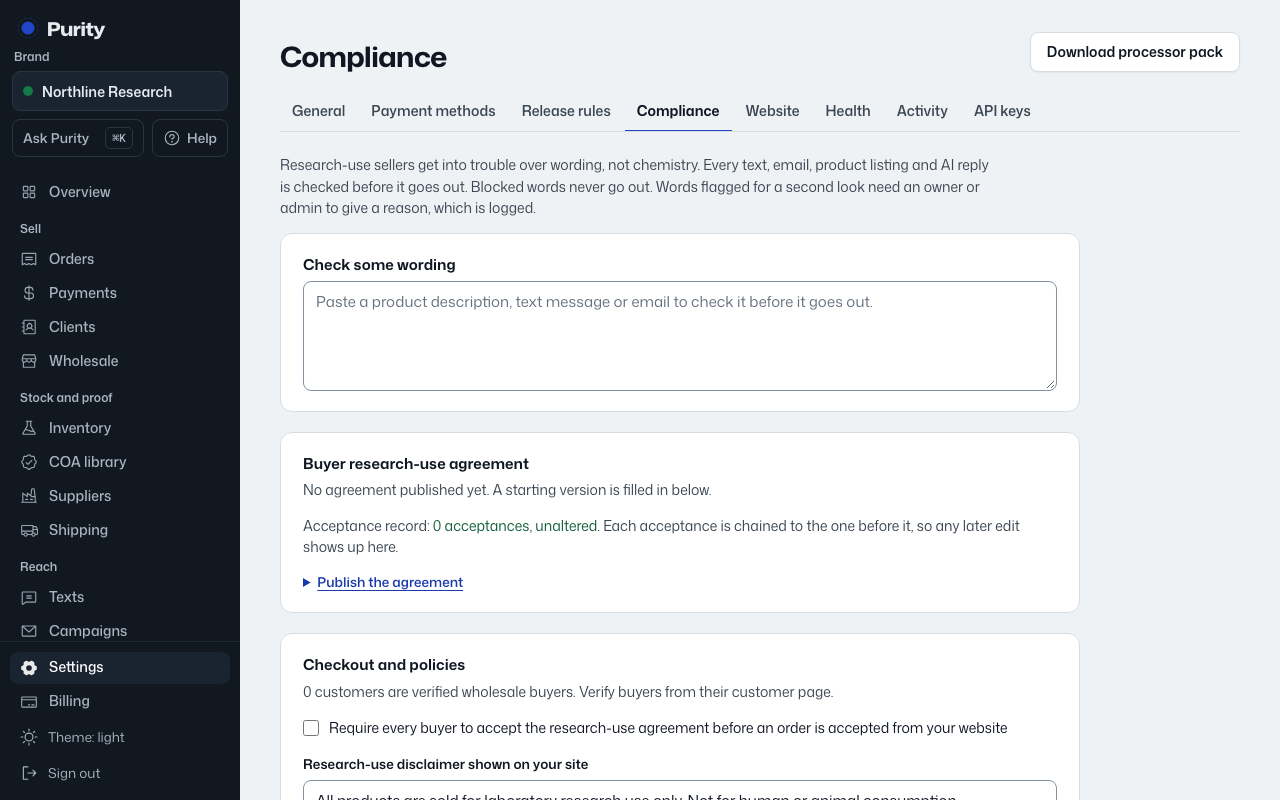Viewport: 1280px width, 800px height.
Task: Open the Northline Research brand selector
Action: point(120,91)
